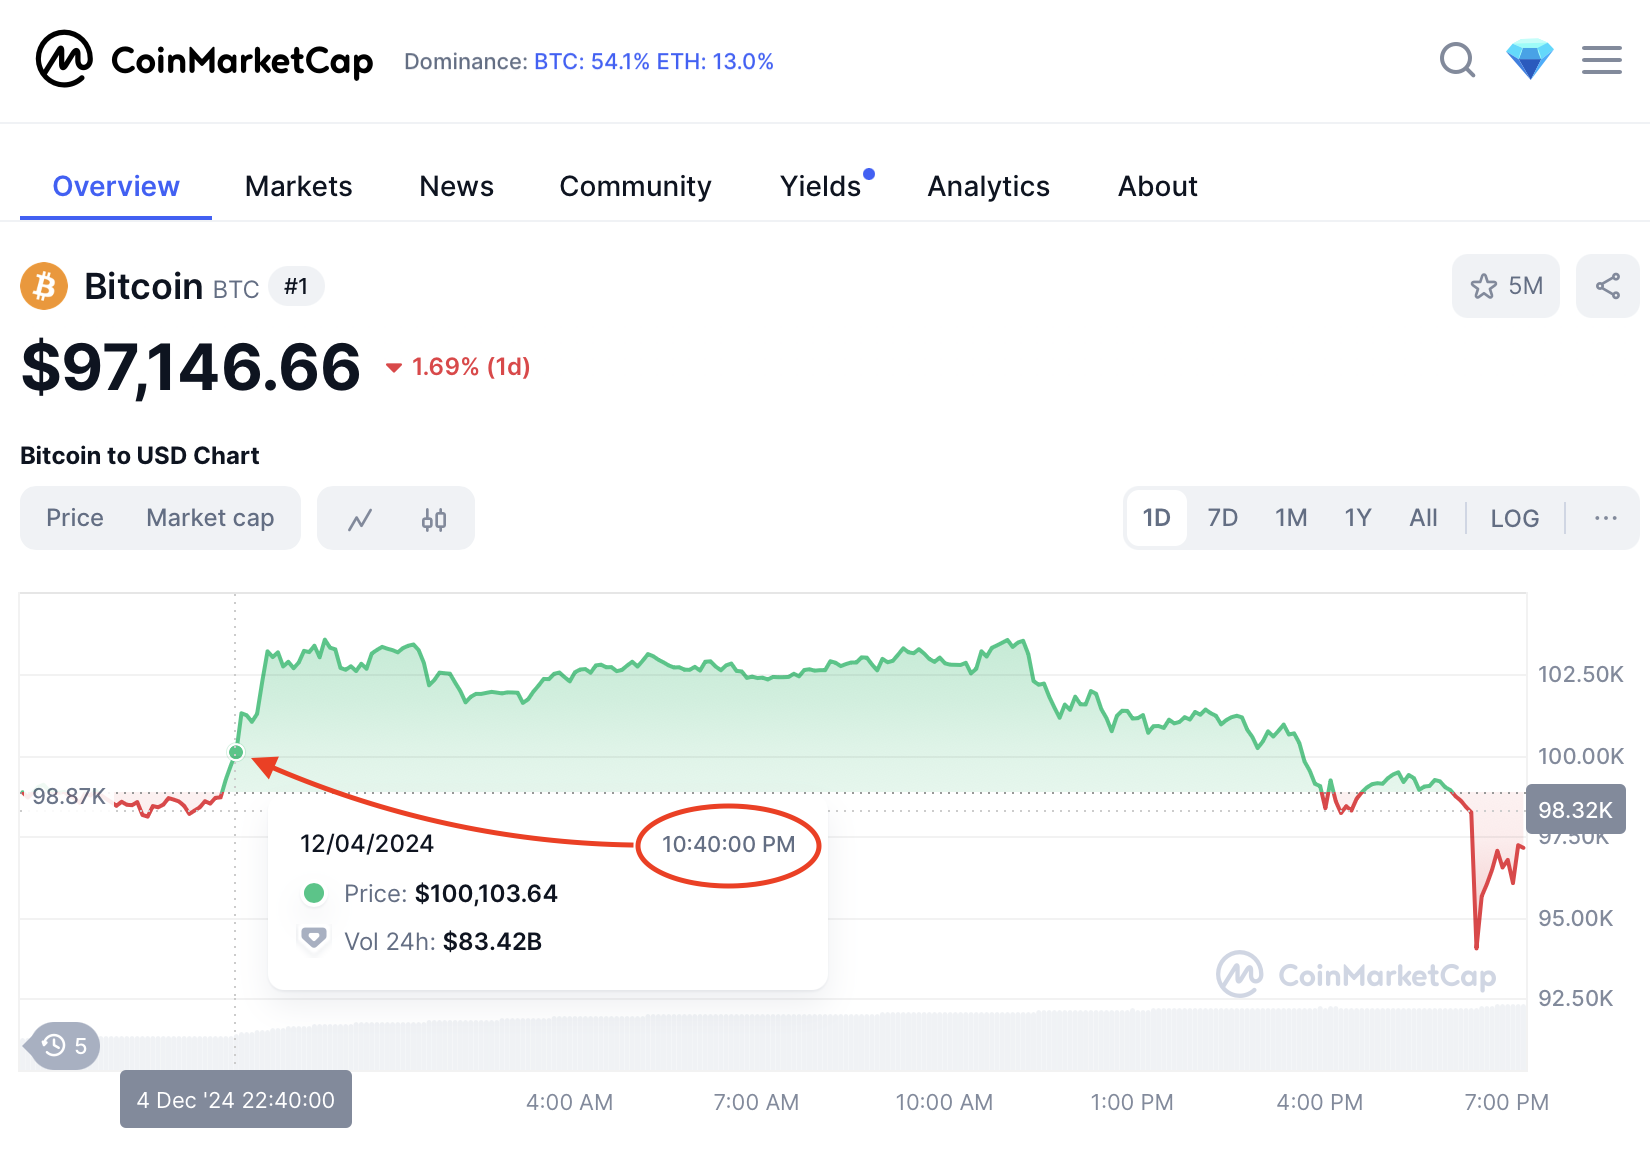Viewport: 1650px width, 1150px height.
Task: Switch chart to Market cap
Action: [210, 518]
